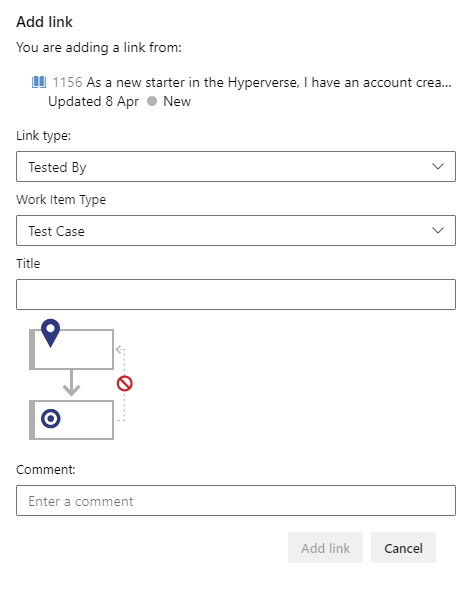Click the Work Item Type chevron arrow
This screenshot has width=472, height=605.
[x=438, y=230]
